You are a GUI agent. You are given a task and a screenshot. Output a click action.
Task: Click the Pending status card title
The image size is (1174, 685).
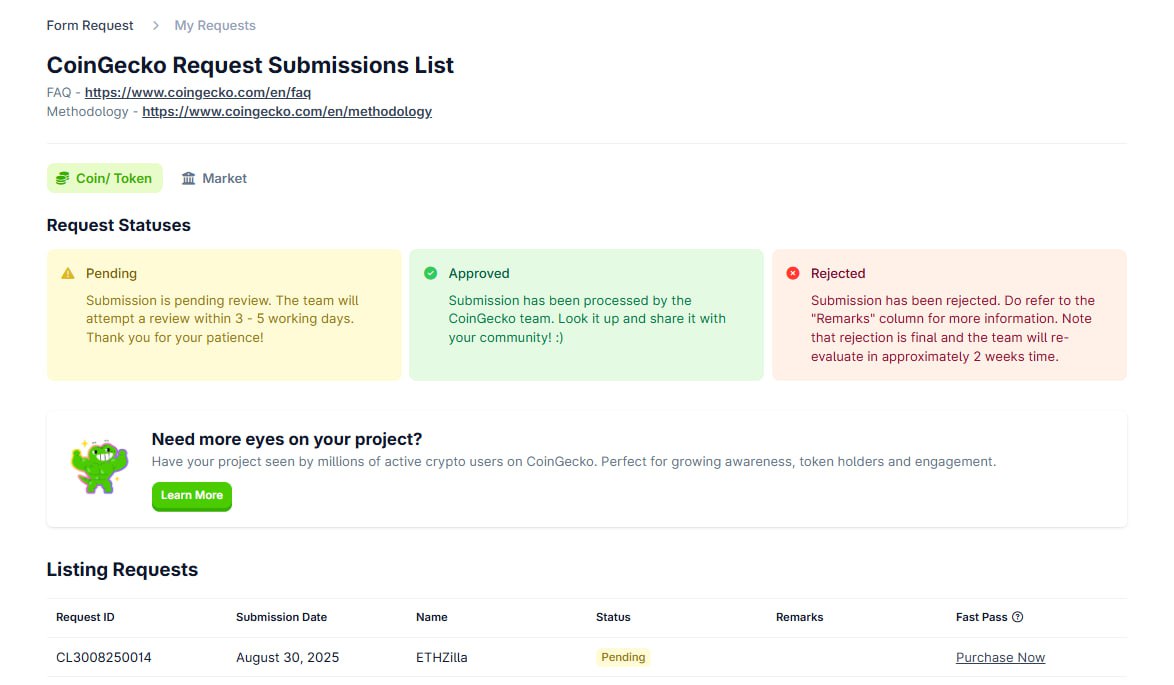pyautogui.click(x=112, y=273)
